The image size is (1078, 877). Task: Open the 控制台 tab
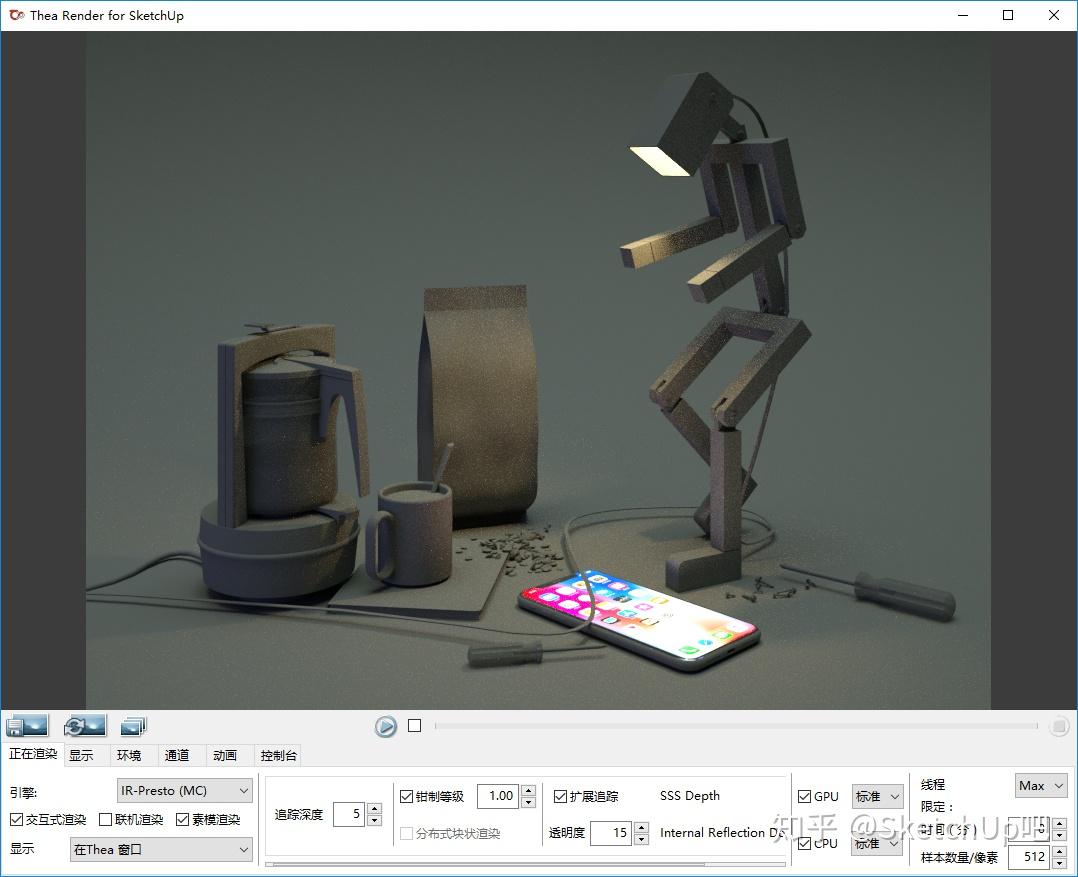tap(277, 755)
